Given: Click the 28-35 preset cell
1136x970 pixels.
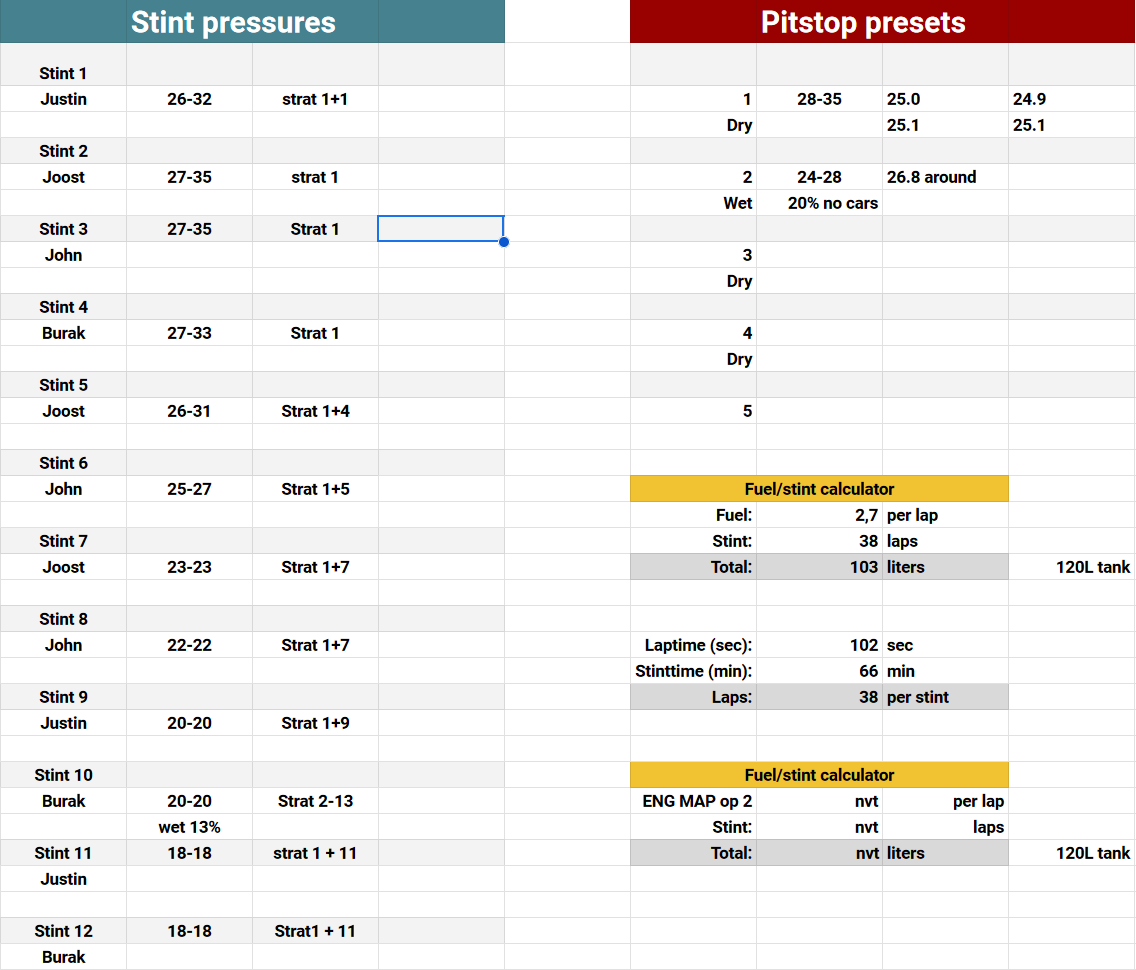Looking at the screenshot, I should [x=819, y=99].
